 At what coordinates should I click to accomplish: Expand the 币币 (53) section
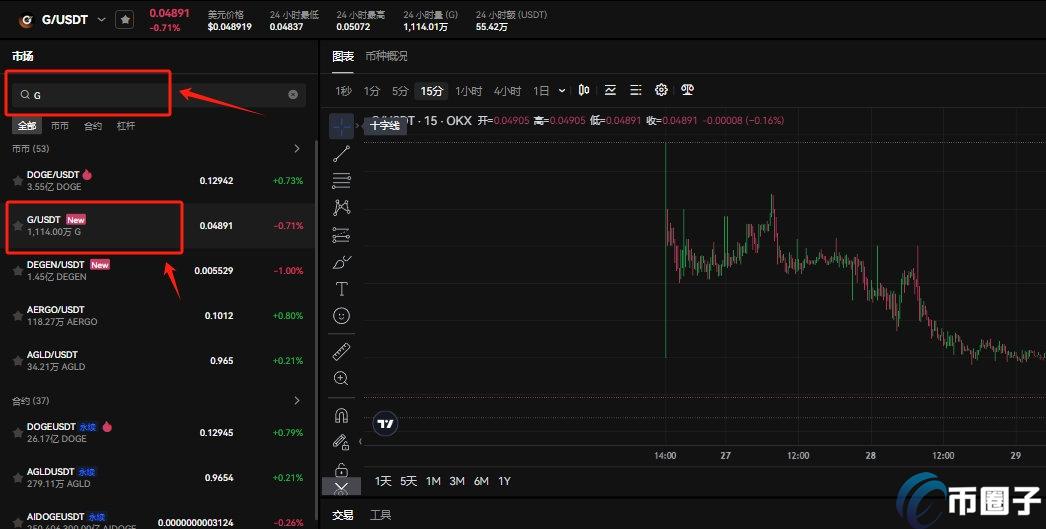296,149
